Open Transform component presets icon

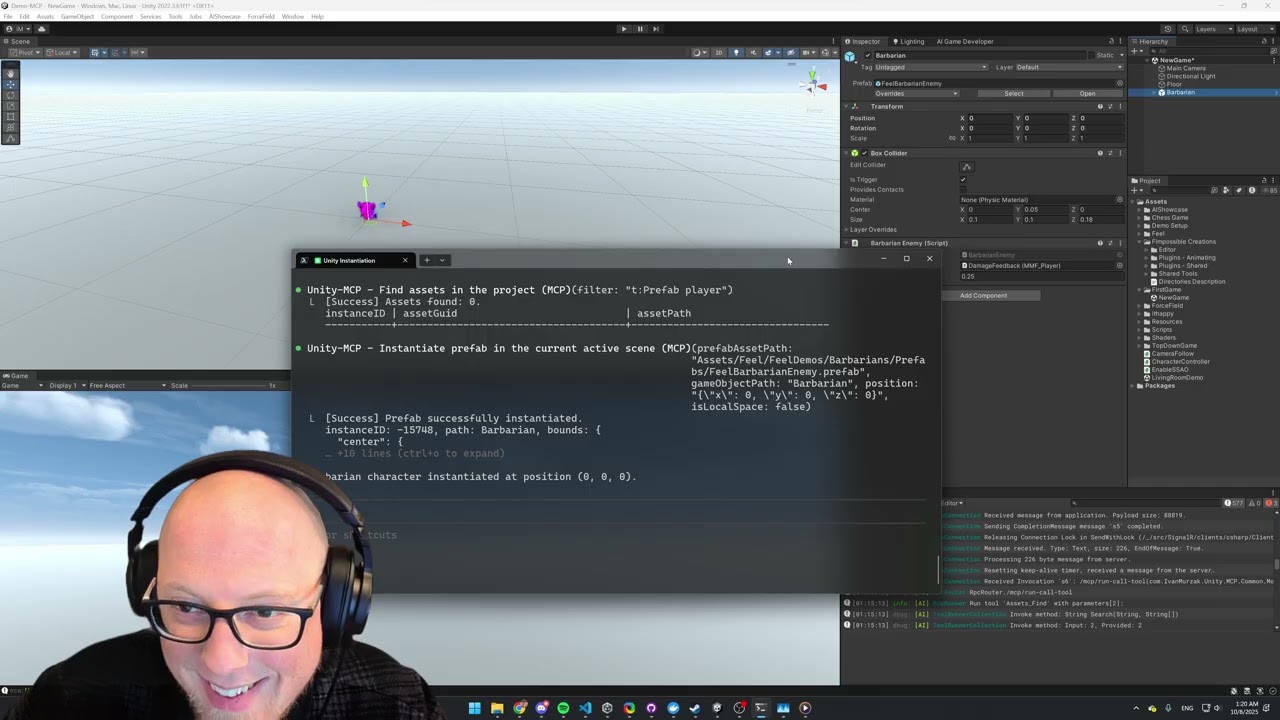click(x=1110, y=106)
